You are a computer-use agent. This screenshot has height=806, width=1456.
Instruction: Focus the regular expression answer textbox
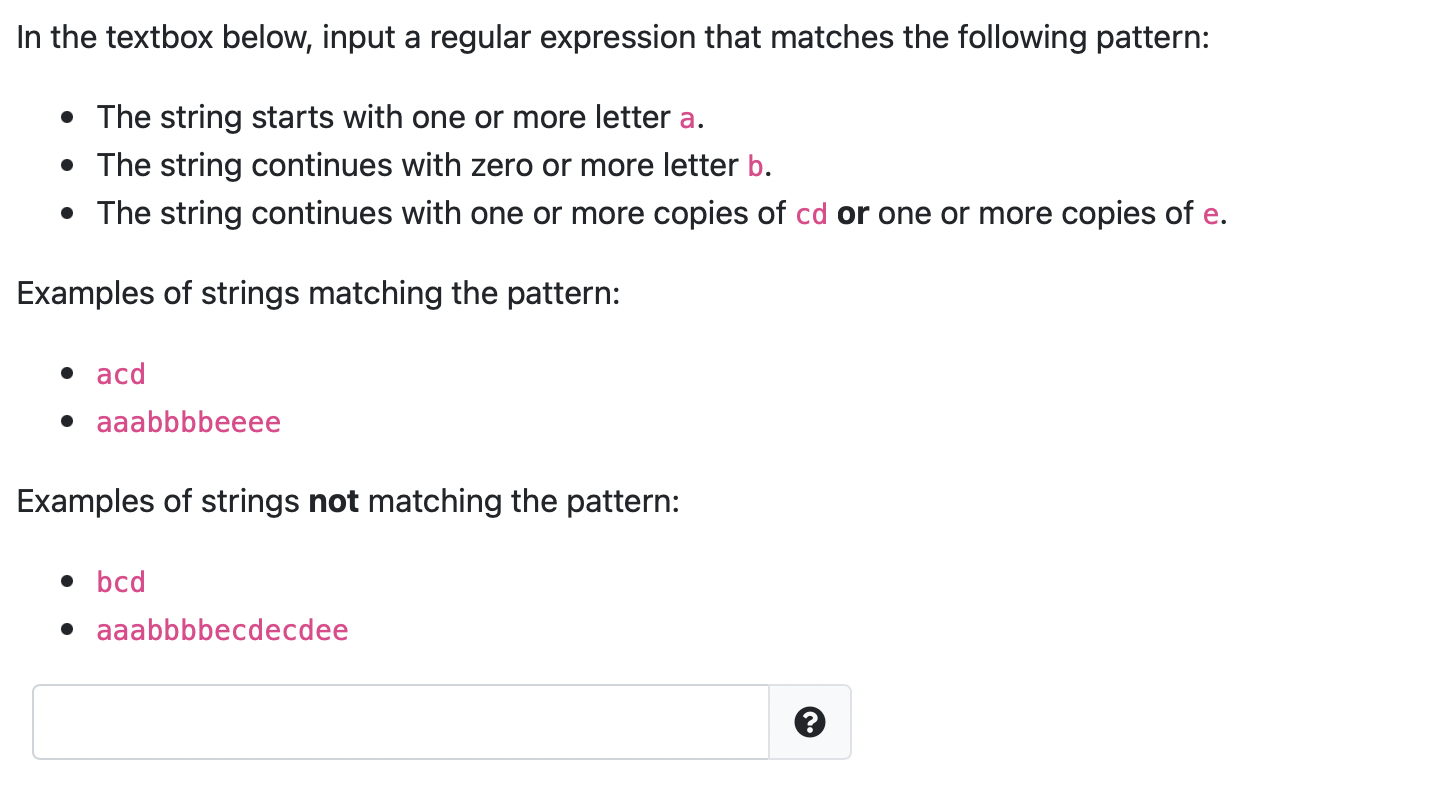[401, 722]
